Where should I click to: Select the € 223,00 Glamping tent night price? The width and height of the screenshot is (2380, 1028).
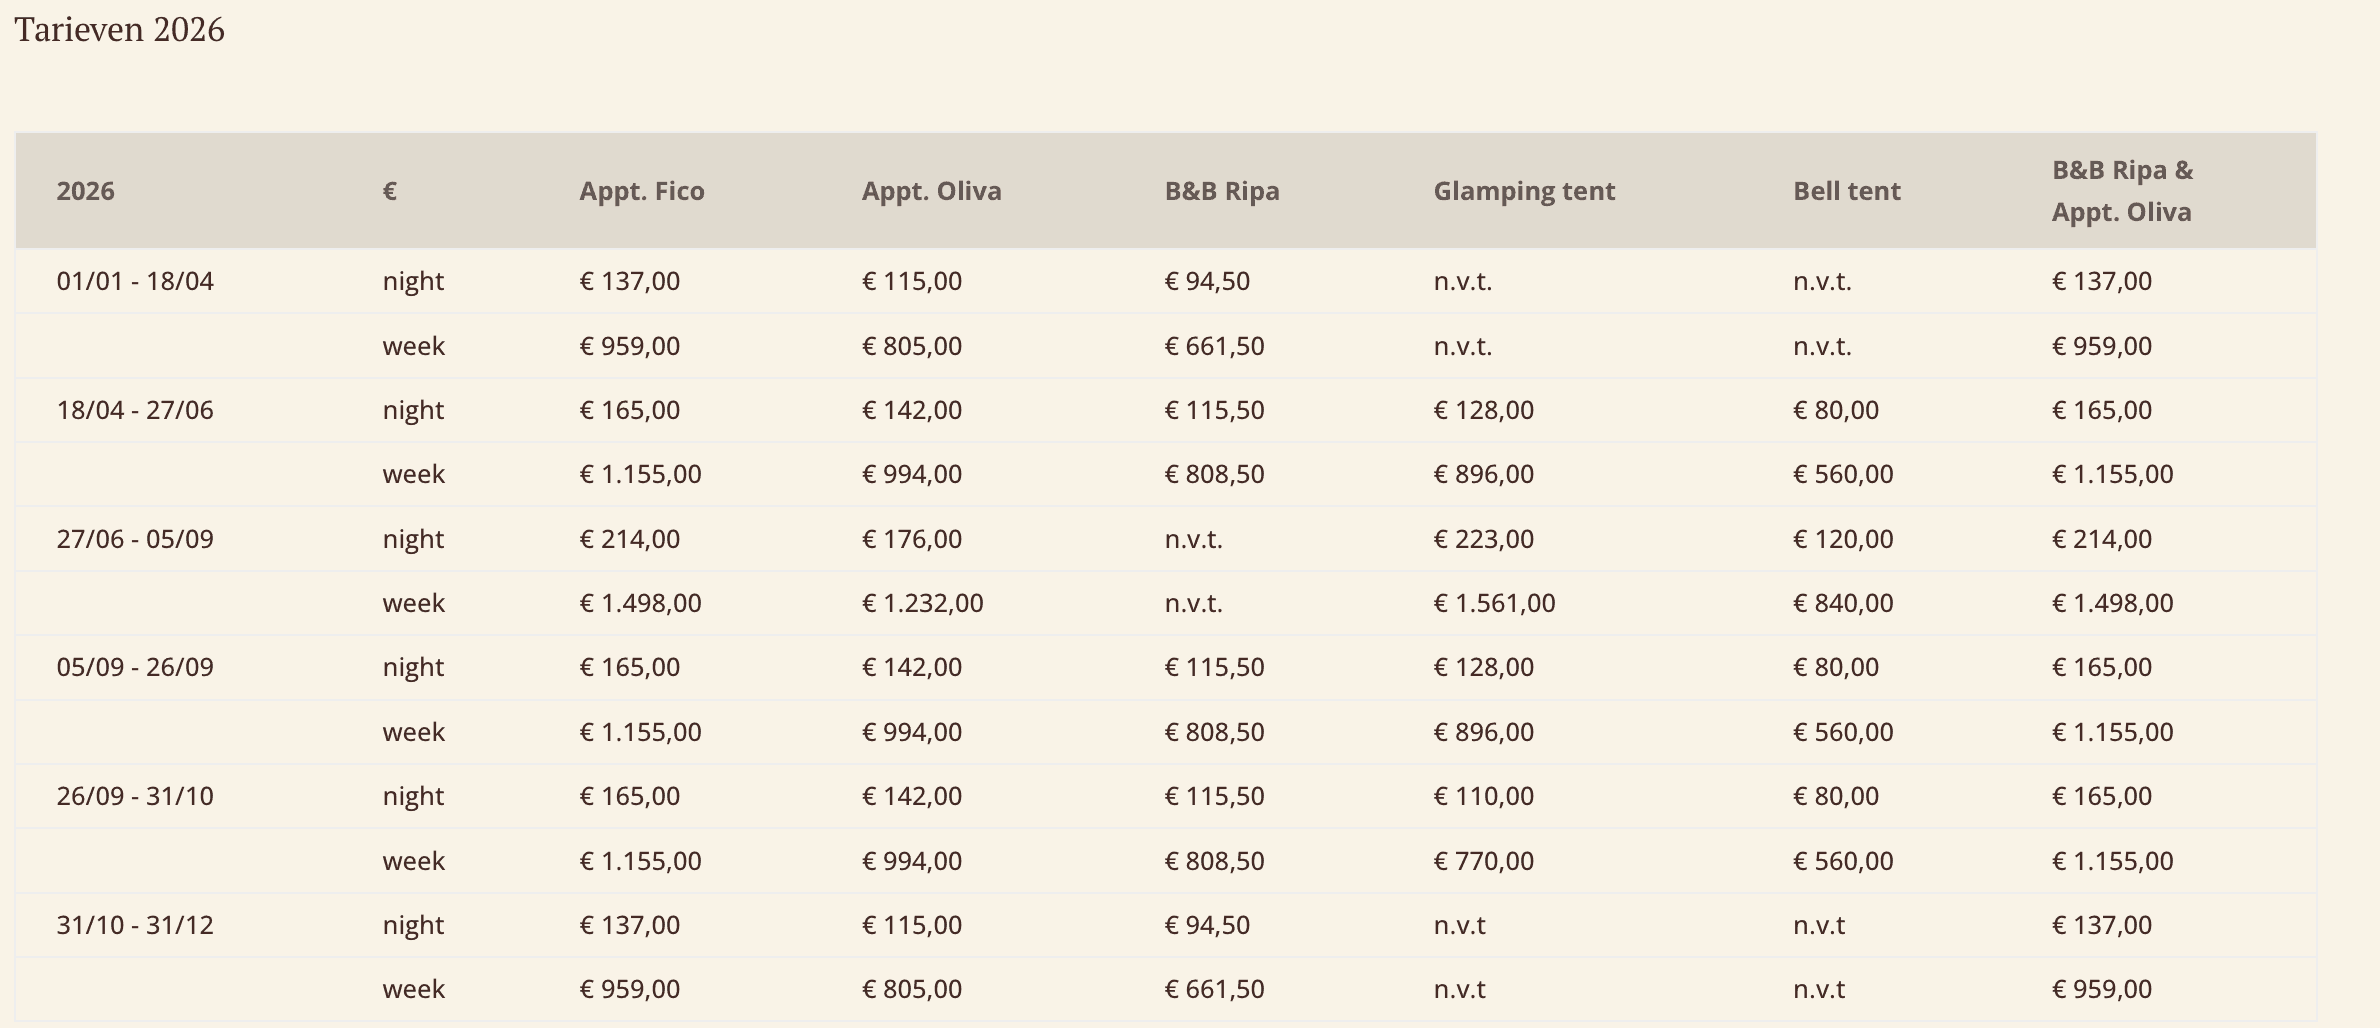point(1483,539)
